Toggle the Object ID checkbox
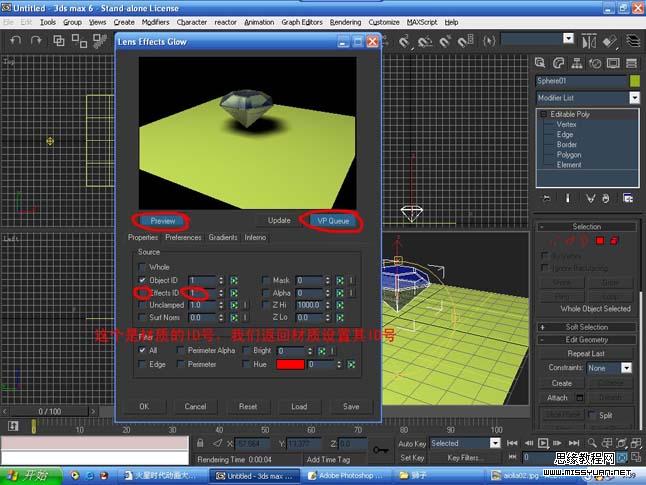646x485 pixels. pyautogui.click(x=143, y=280)
